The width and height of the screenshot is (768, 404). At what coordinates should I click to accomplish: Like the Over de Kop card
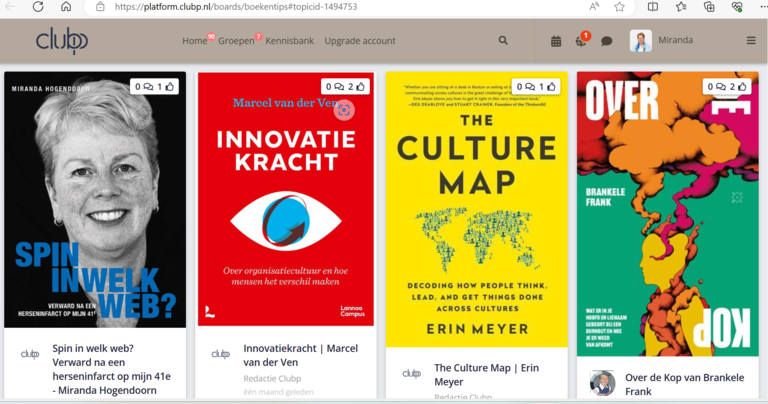[743, 87]
